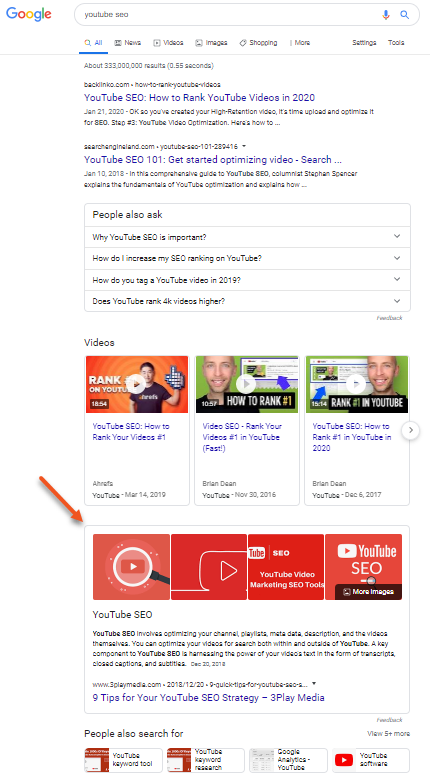Viewport: 430px width, 780px height.
Task: Open search Settings
Action: point(364,43)
